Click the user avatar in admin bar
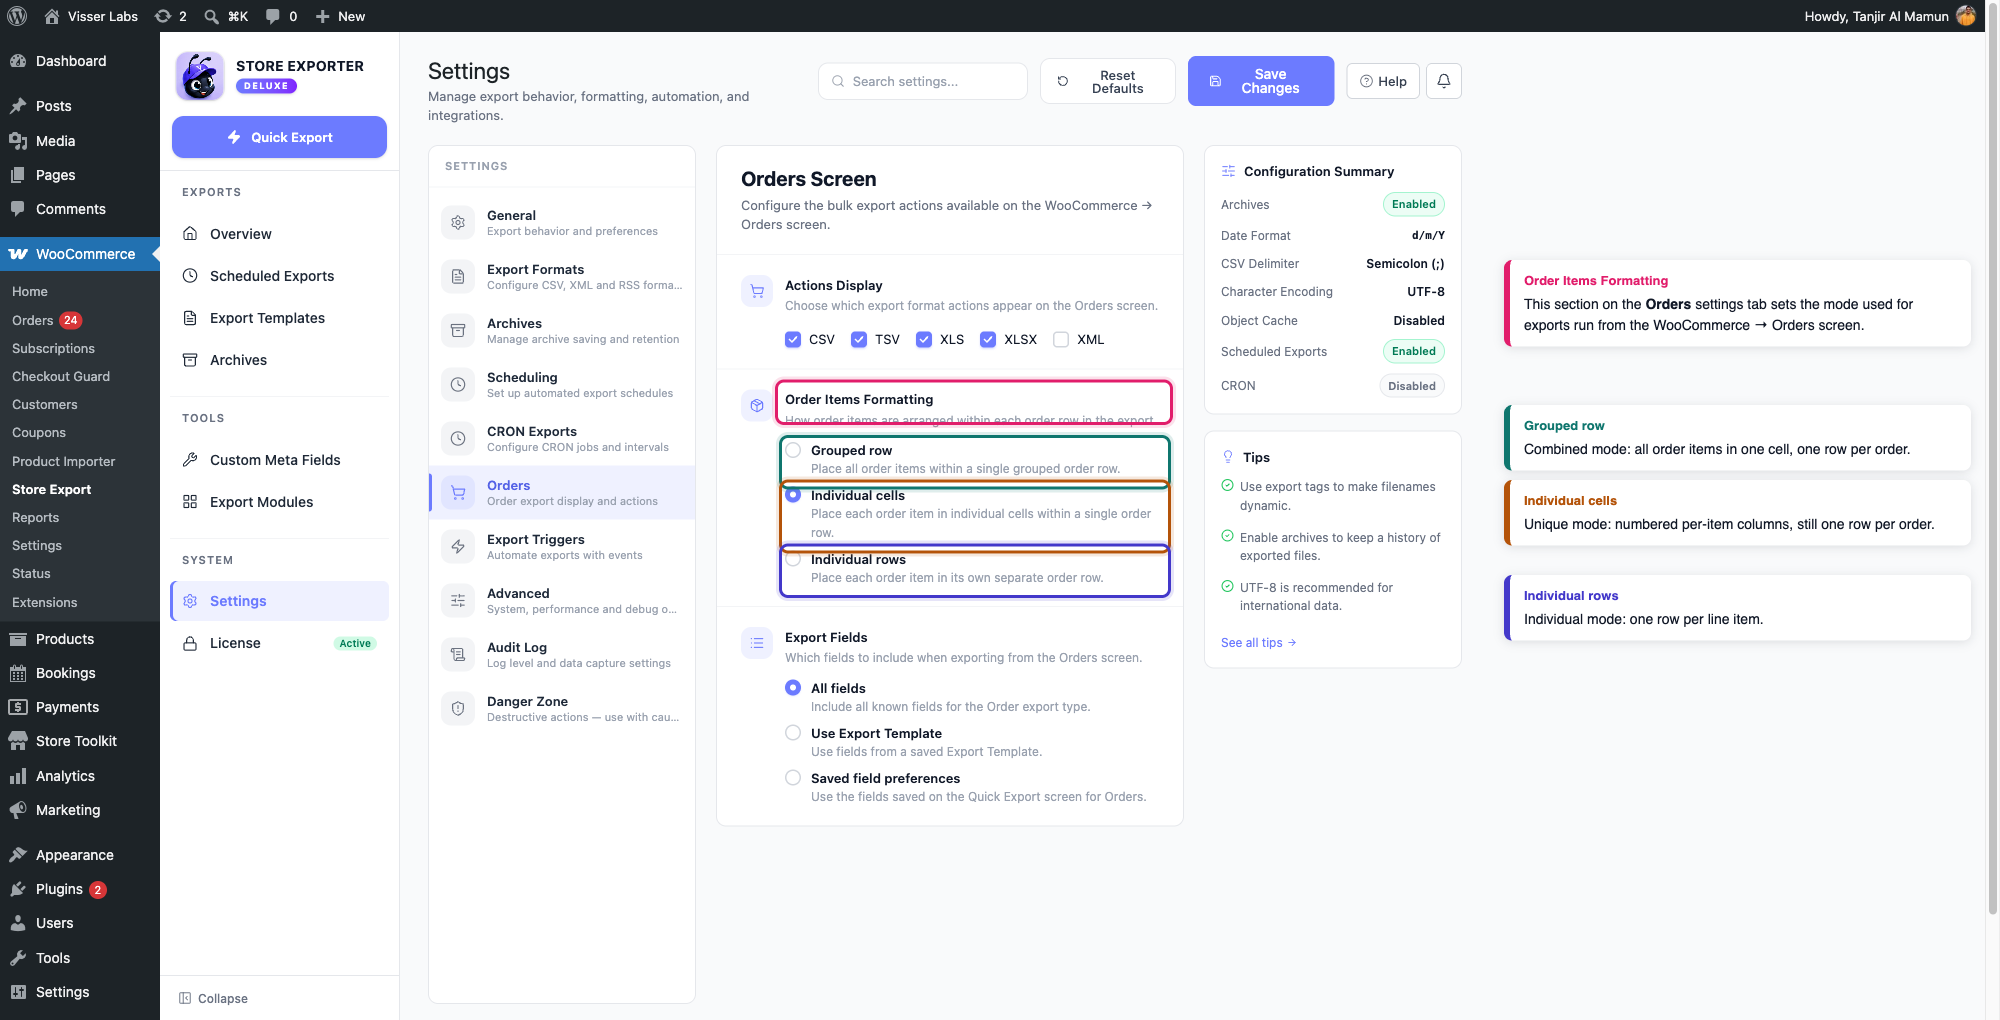Viewport: 2000px width, 1020px height. 1966,16
